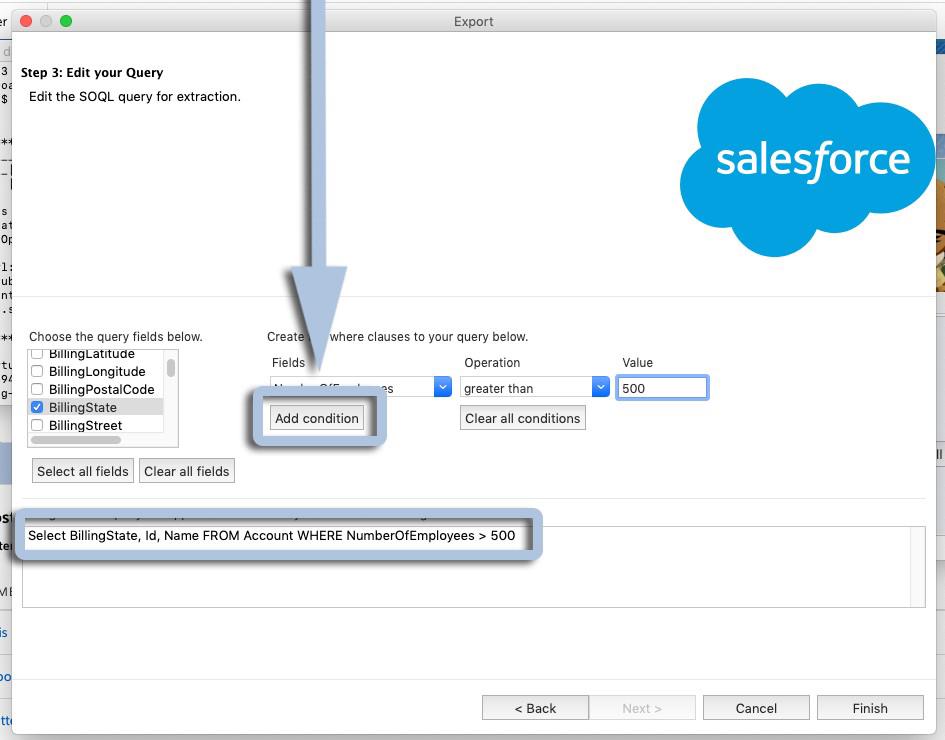Cancel the export wizard

[756, 708]
